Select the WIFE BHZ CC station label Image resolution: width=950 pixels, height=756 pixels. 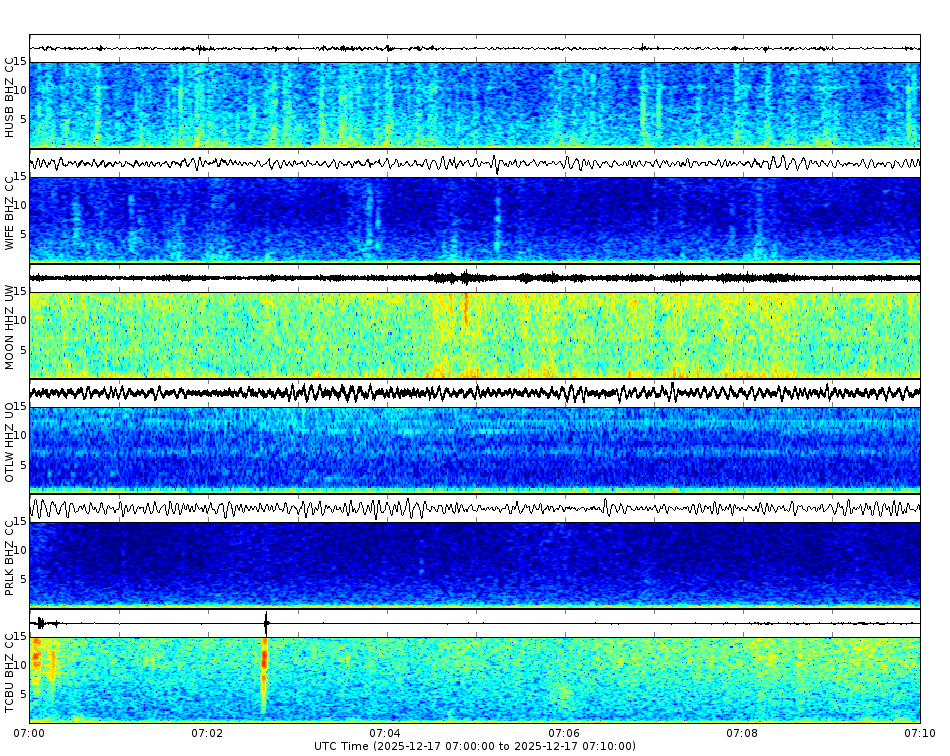[x=10, y=210]
